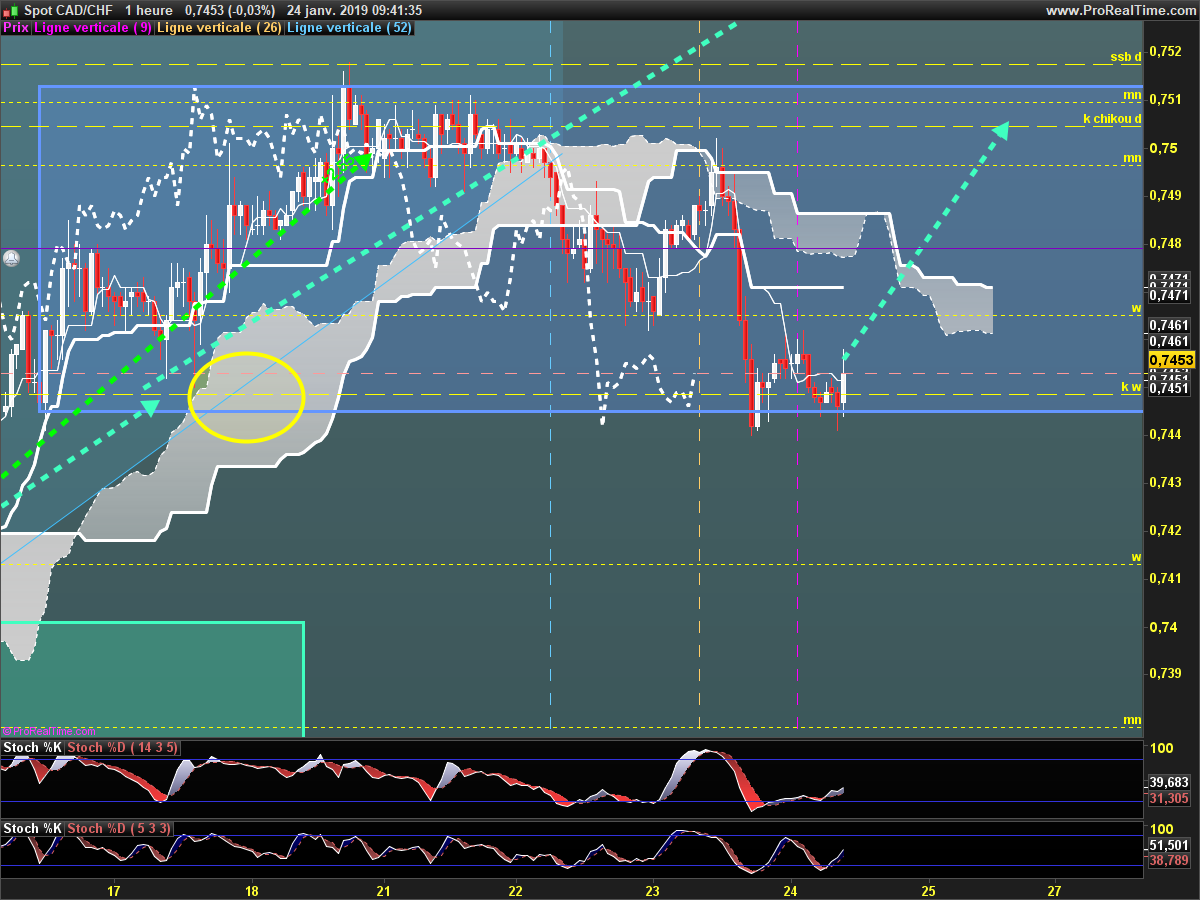Click the 0,739 price axis value
Viewport: 1200px width, 900px height.
point(1166,673)
